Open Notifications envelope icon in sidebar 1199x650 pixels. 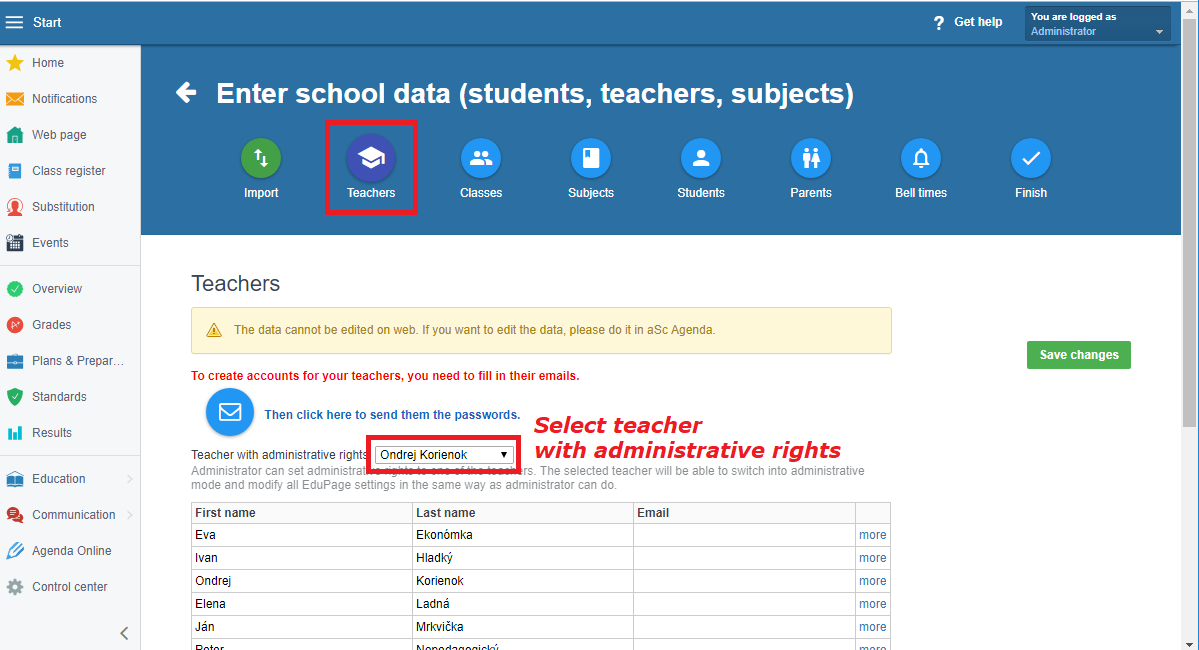pos(15,99)
